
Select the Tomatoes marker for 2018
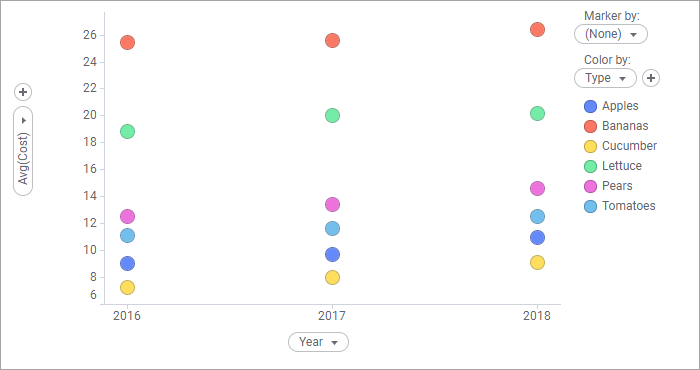(x=537, y=217)
